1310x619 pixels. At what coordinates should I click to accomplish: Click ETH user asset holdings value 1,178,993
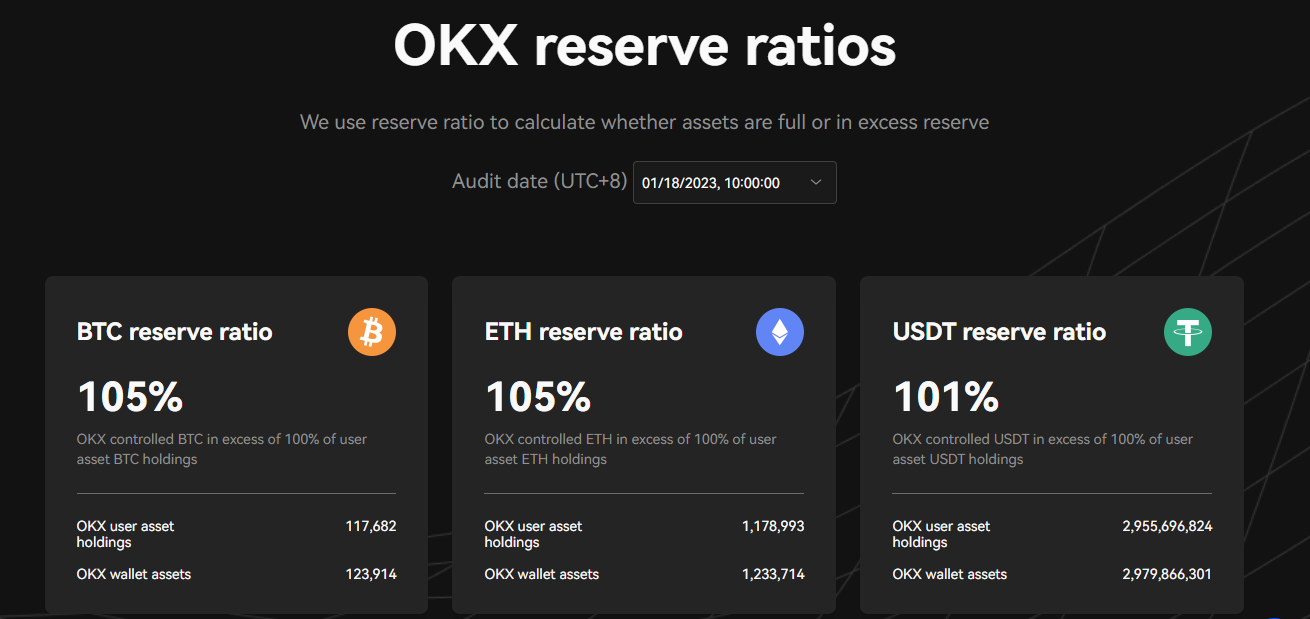pyautogui.click(x=773, y=526)
